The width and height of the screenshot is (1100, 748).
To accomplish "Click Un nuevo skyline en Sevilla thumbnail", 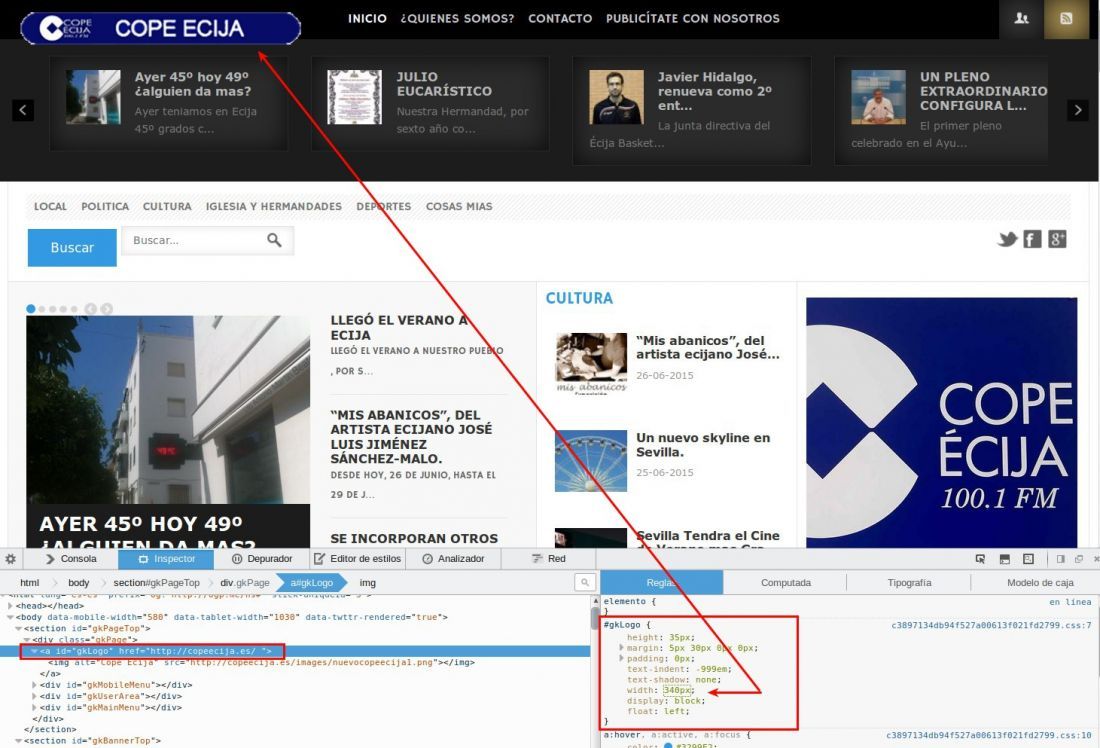I will point(591,461).
